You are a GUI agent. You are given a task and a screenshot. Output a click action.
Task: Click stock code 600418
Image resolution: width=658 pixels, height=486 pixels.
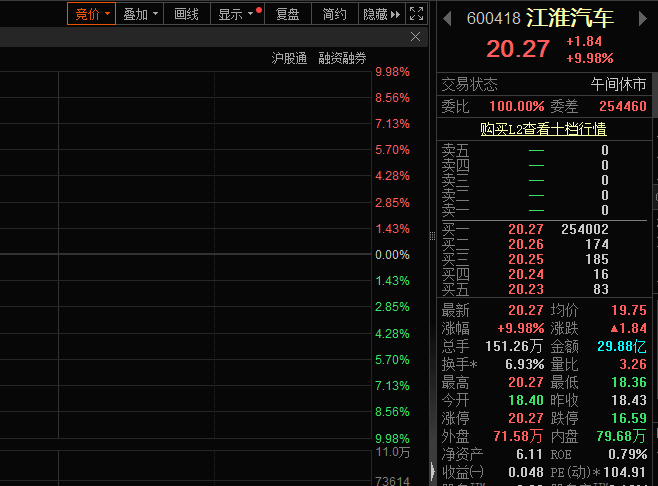(494, 18)
